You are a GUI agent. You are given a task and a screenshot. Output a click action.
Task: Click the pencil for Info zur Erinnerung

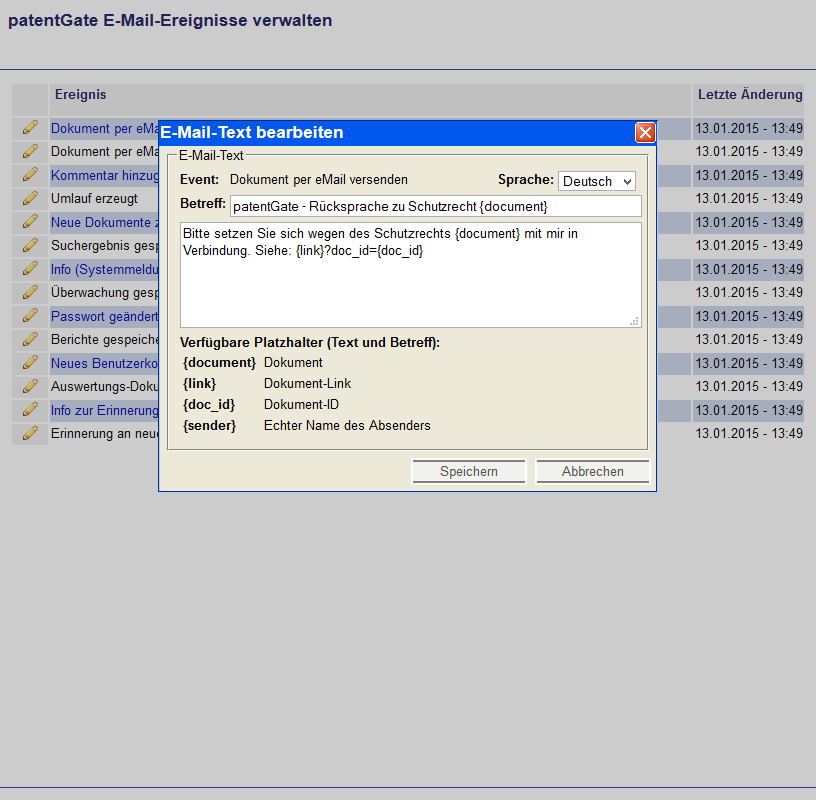[30, 410]
